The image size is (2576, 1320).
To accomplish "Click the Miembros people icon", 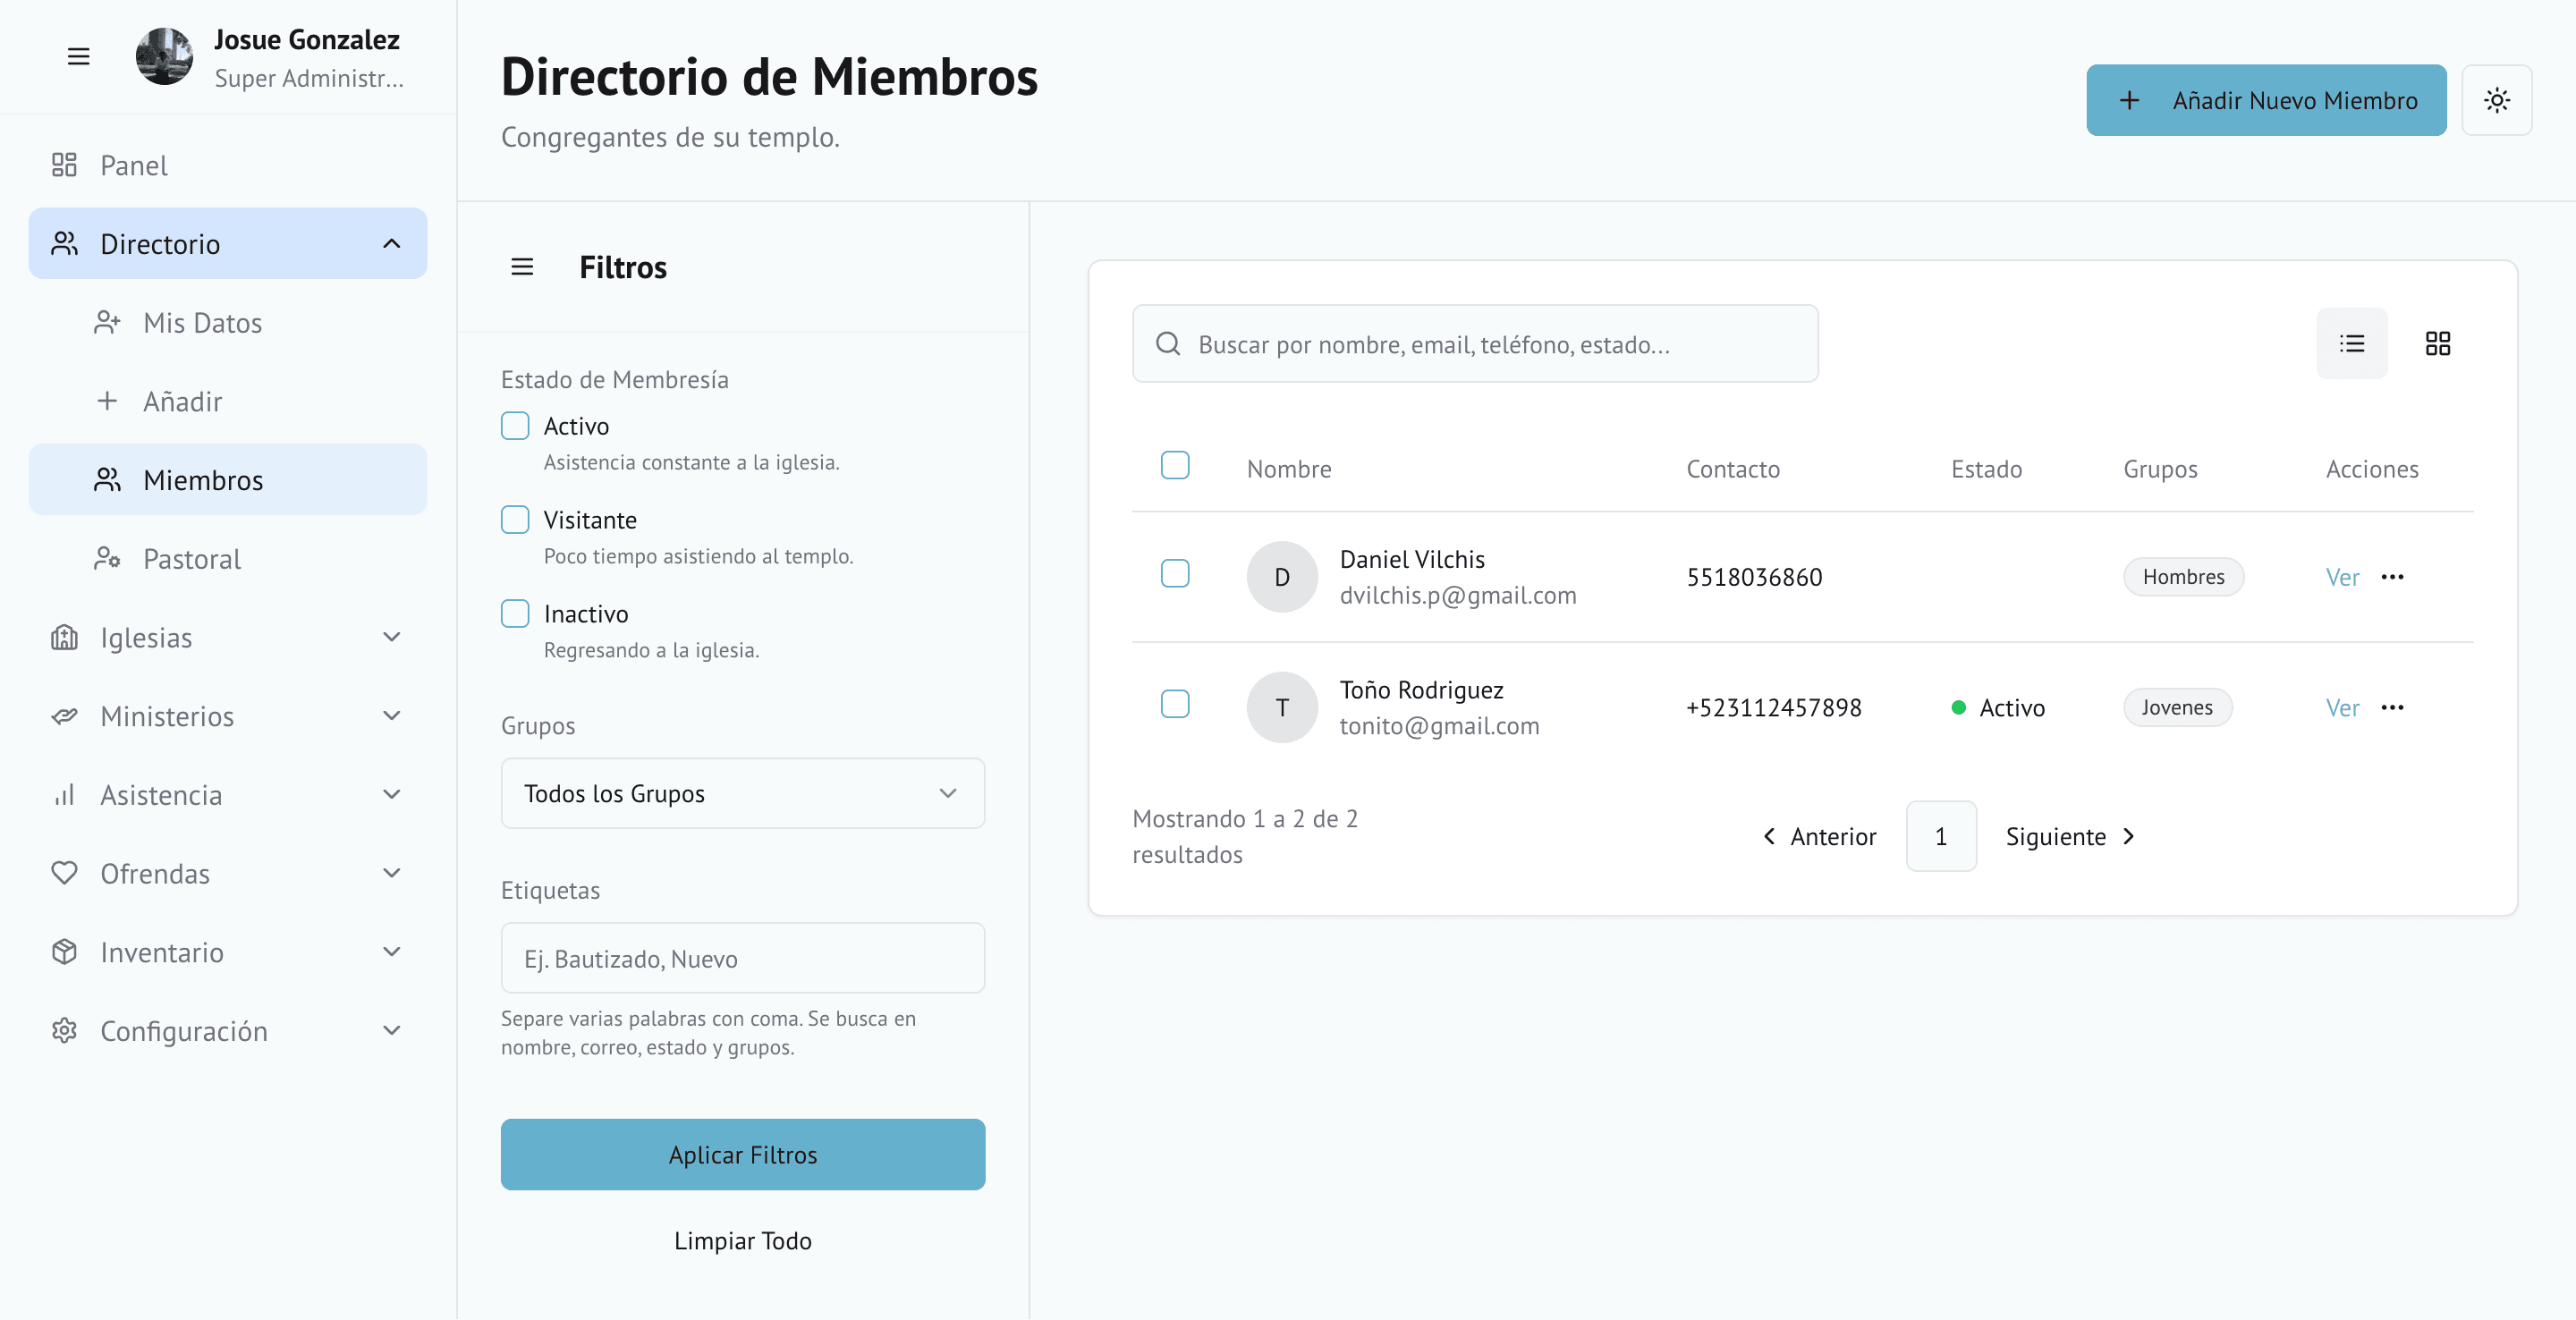I will pyautogui.click(x=107, y=480).
